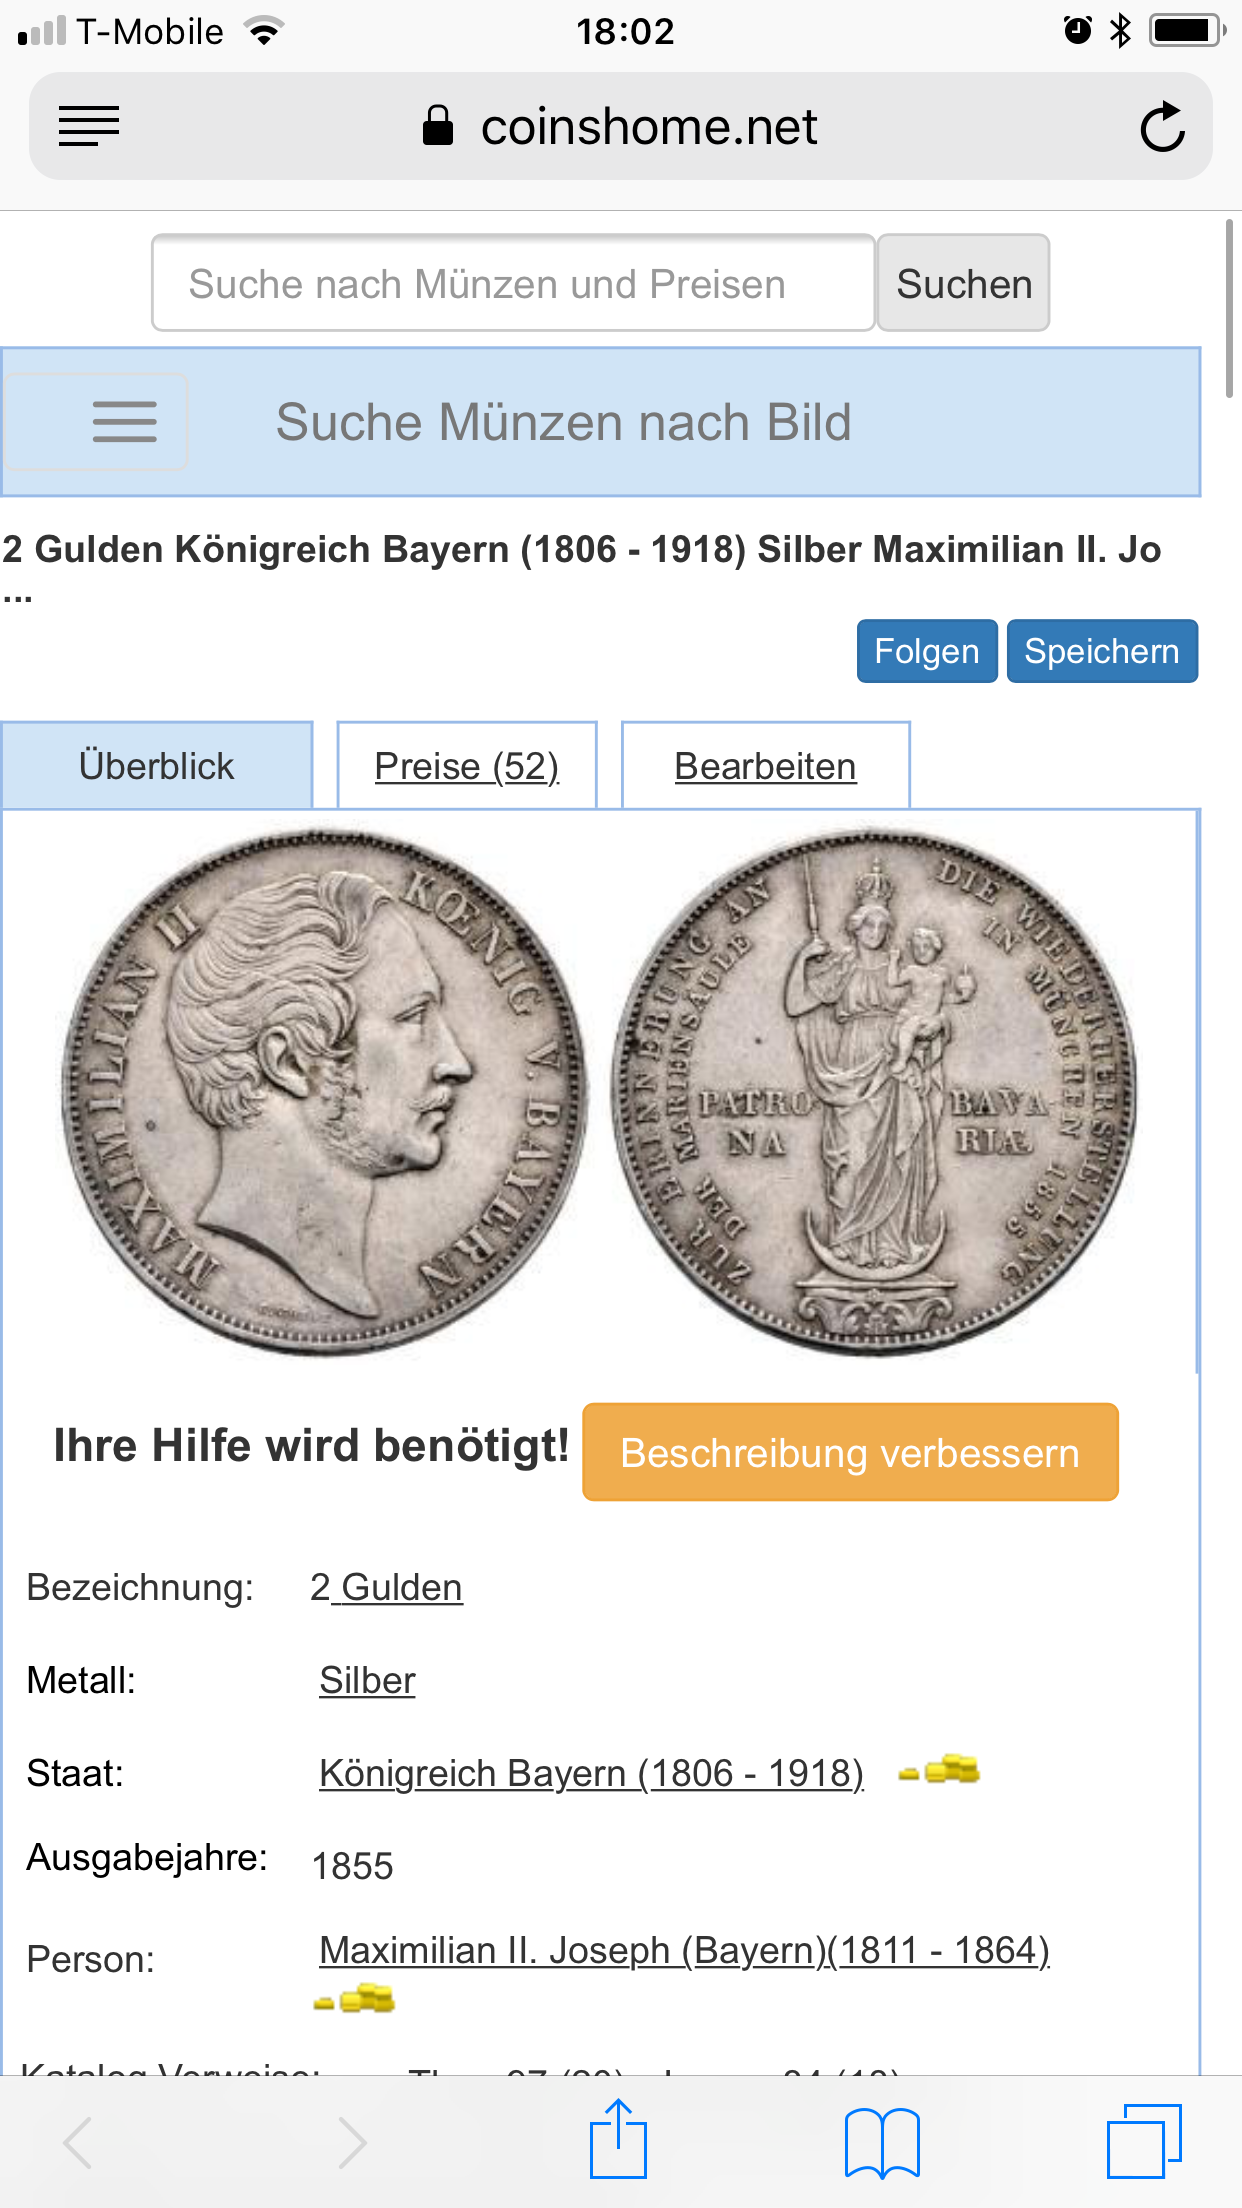Click the Folgen button
Viewport: 1242px width, 2208px height.
click(927, 651)
